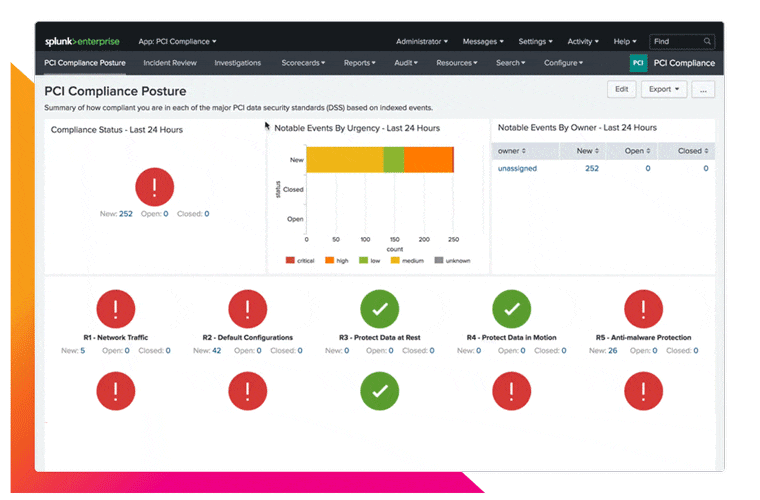The image size is (760, 500).
Task: Open the App: PCI Compliance dropdown
Action: pyautogui.click(x=177, y=42)
